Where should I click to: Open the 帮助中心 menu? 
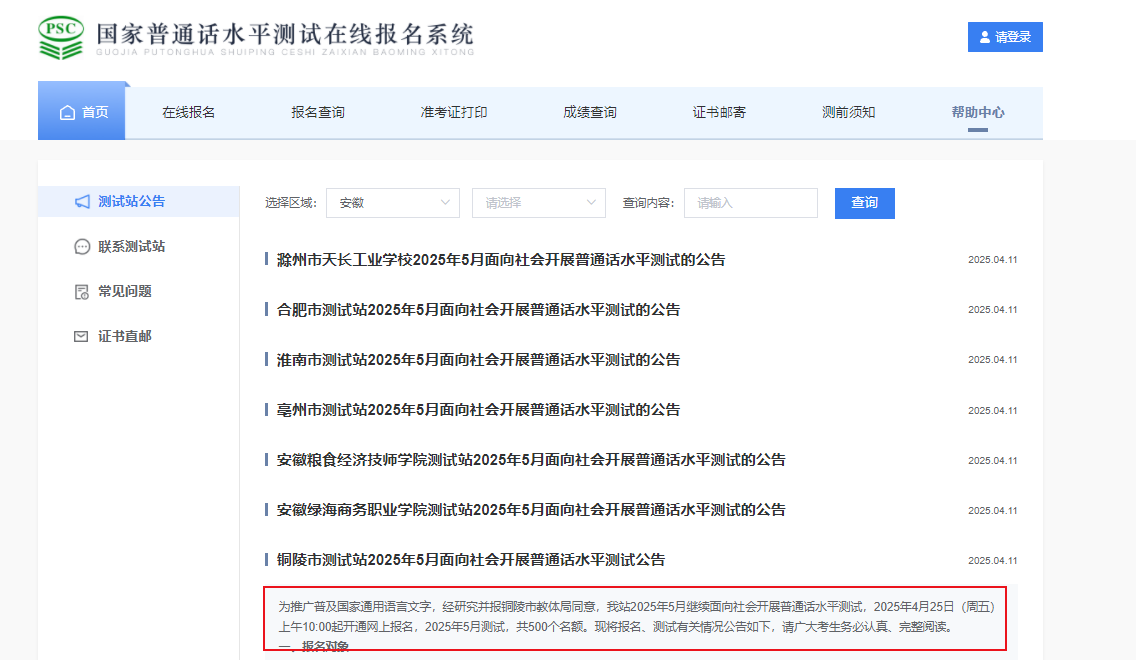point(978,112)
